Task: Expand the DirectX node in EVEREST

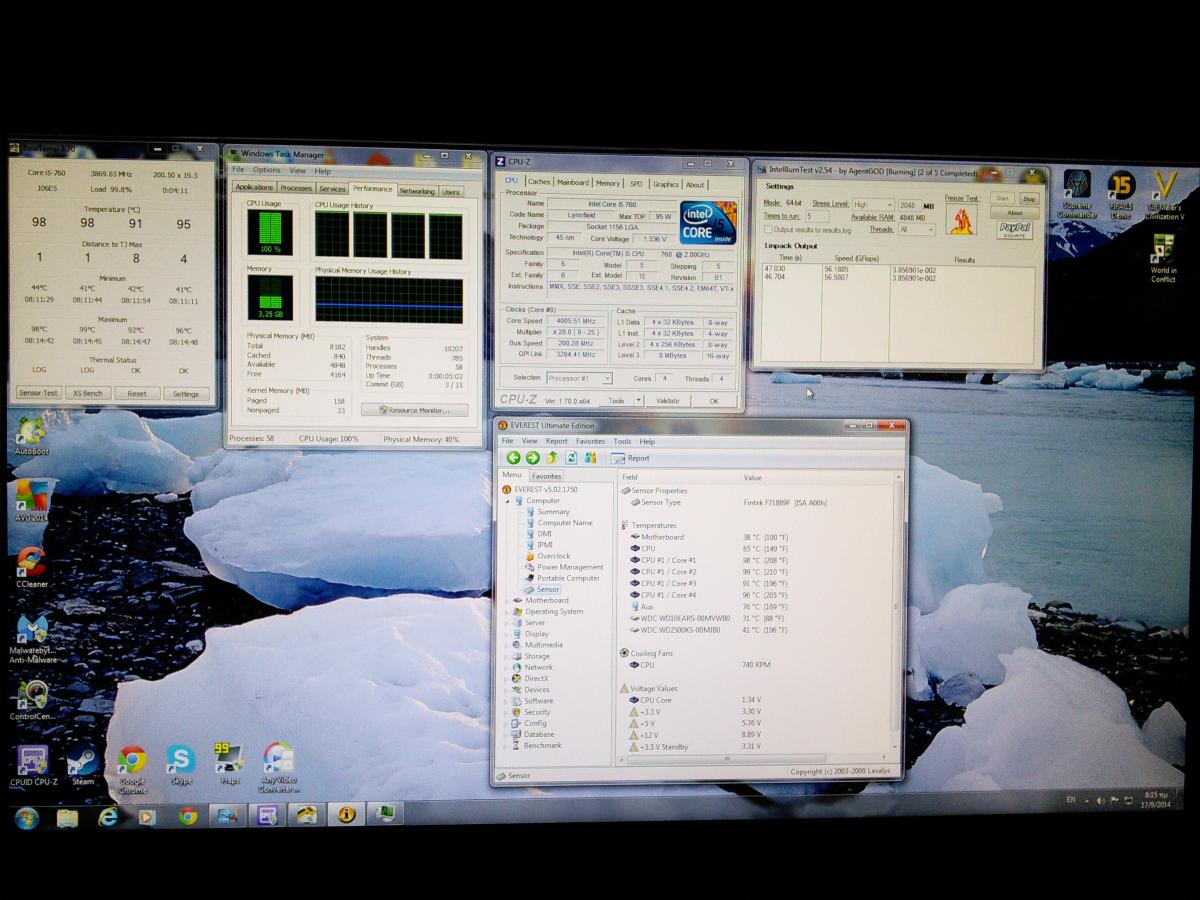Action: point(507,679)
